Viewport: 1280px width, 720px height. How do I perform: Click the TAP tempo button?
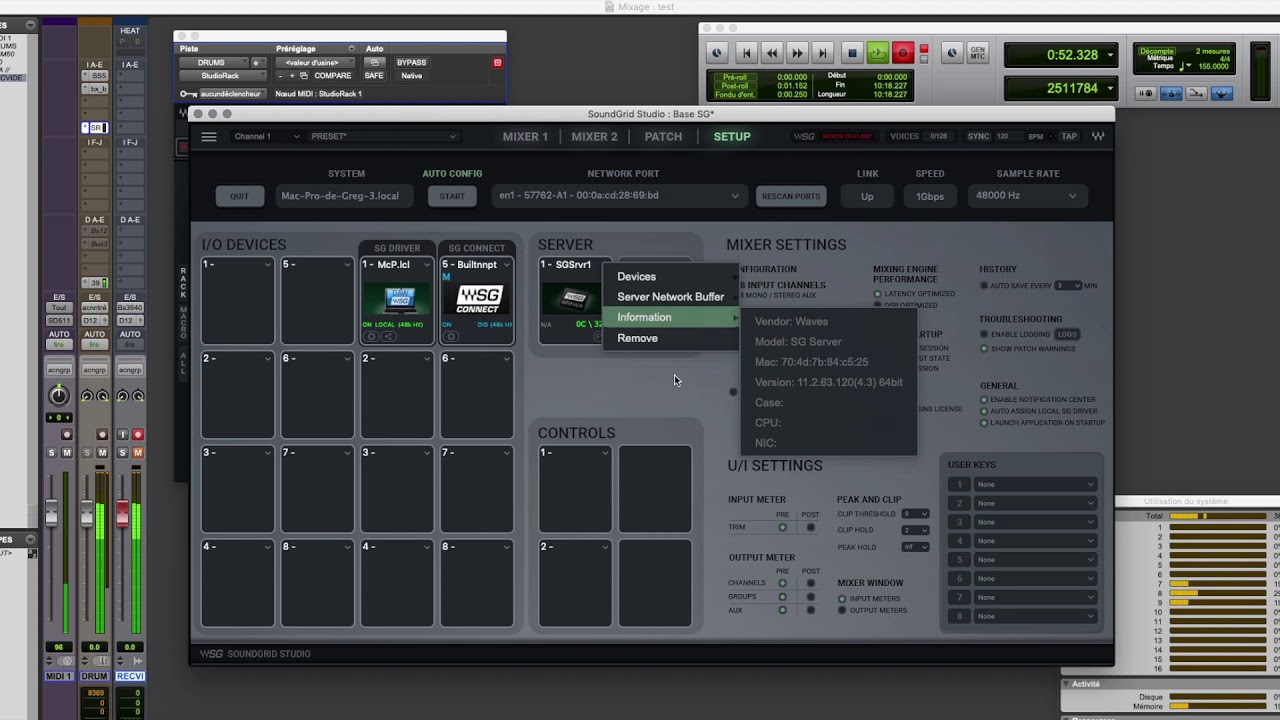coord(1069,137)
